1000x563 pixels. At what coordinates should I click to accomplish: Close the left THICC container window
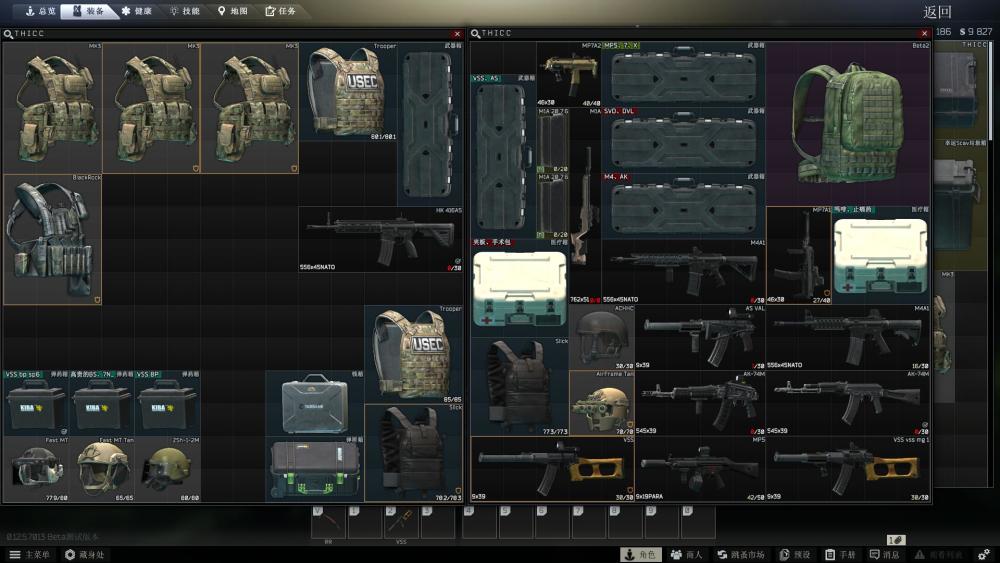(458, 34)
